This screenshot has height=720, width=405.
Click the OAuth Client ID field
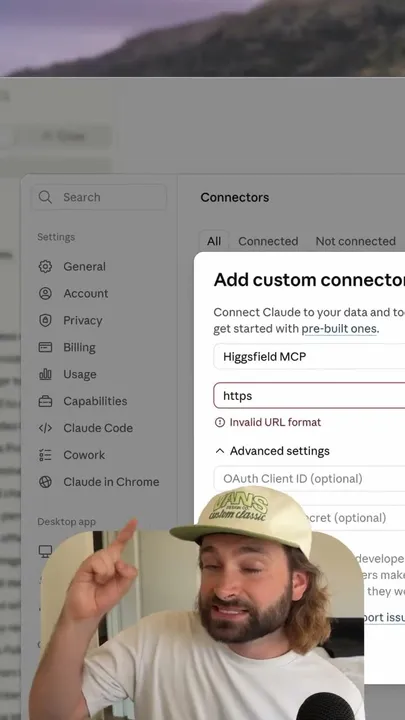309,478
